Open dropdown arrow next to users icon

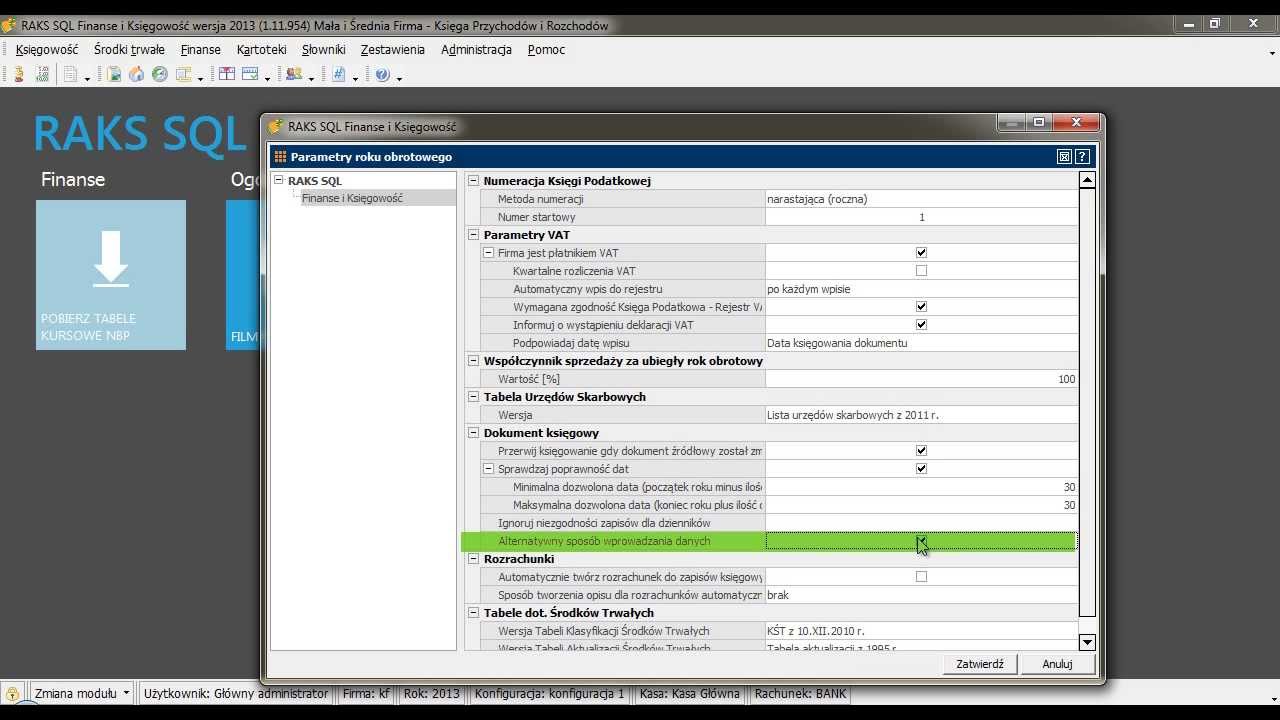click(311, 78)
